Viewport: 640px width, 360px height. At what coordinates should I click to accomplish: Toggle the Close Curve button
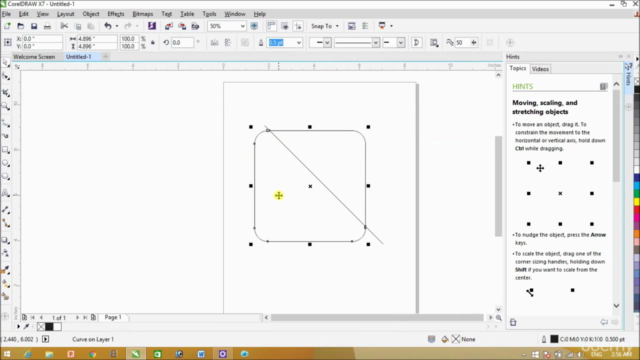click(x=416, y=42)
